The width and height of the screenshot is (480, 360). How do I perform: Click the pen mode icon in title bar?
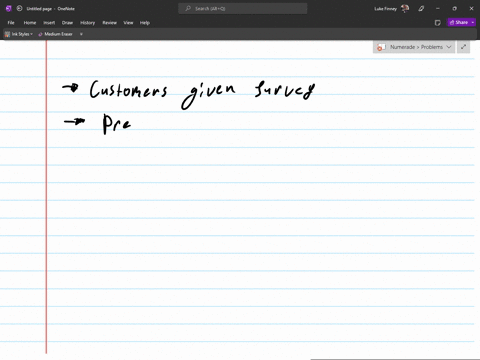click(421, 9)
